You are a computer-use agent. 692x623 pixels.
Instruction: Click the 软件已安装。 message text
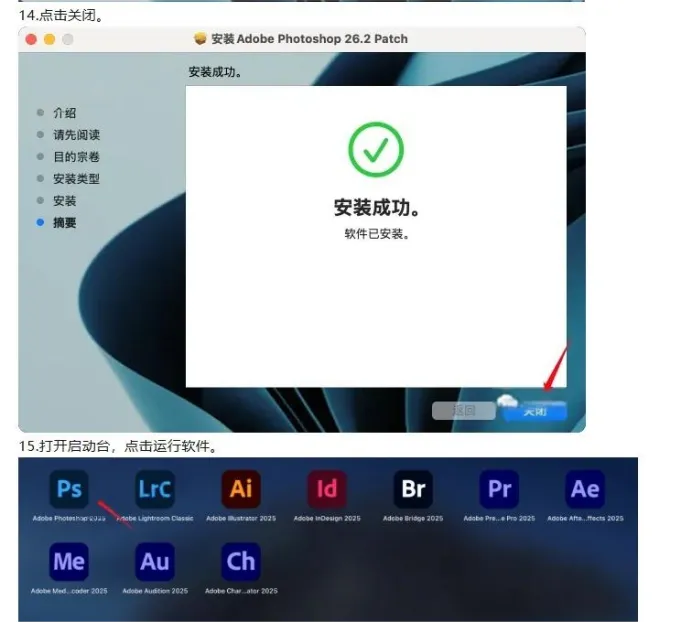pyautogui.click(x=376, y=234)
